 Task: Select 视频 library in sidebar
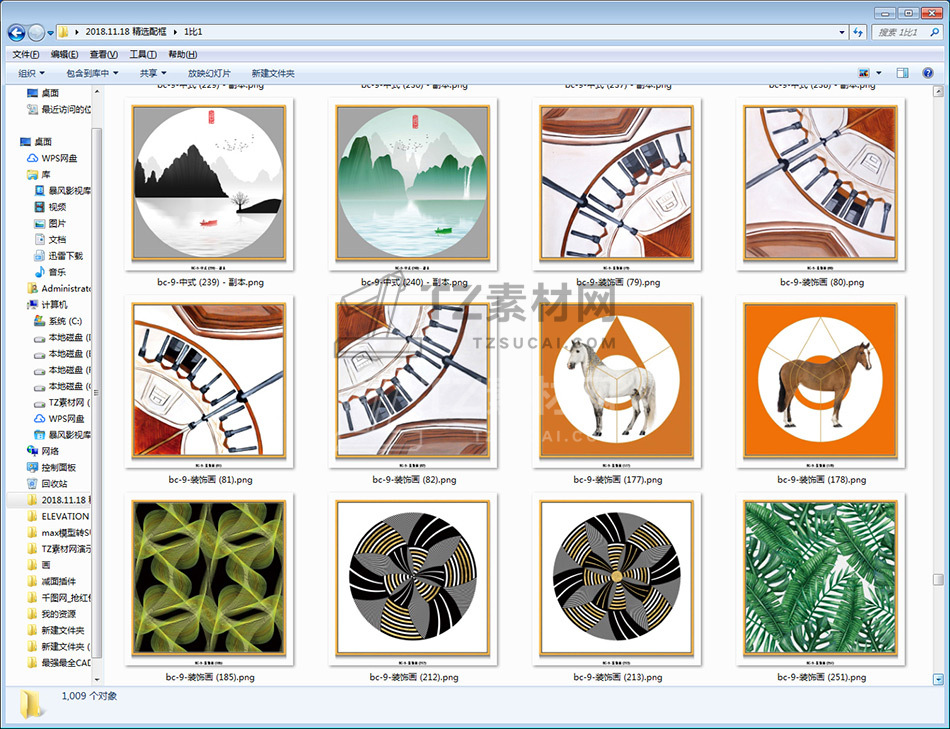50,207
